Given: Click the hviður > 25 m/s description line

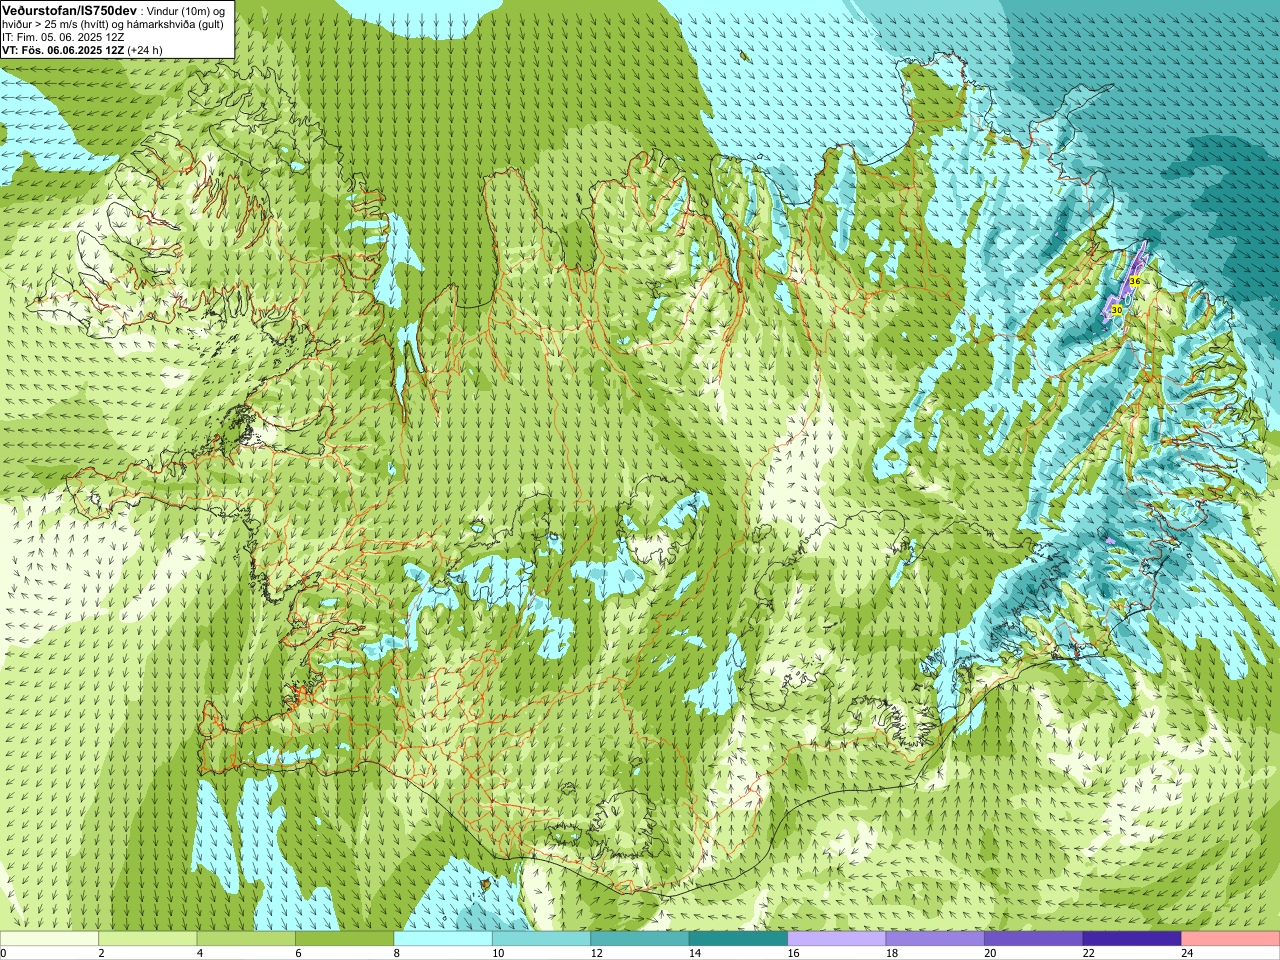Looking at the screenshot, I should pyautogui.click(x=113, y=24).
